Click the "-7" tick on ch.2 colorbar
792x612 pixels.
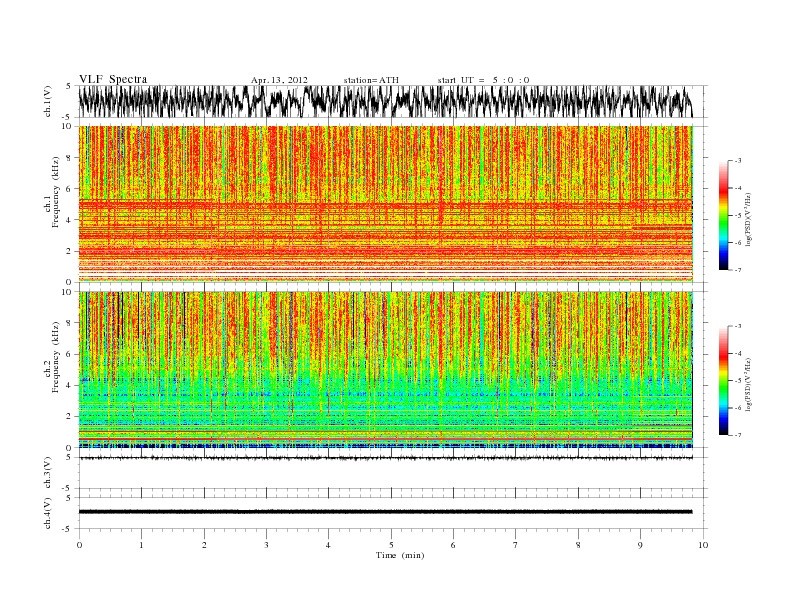[x=738, y=435]
